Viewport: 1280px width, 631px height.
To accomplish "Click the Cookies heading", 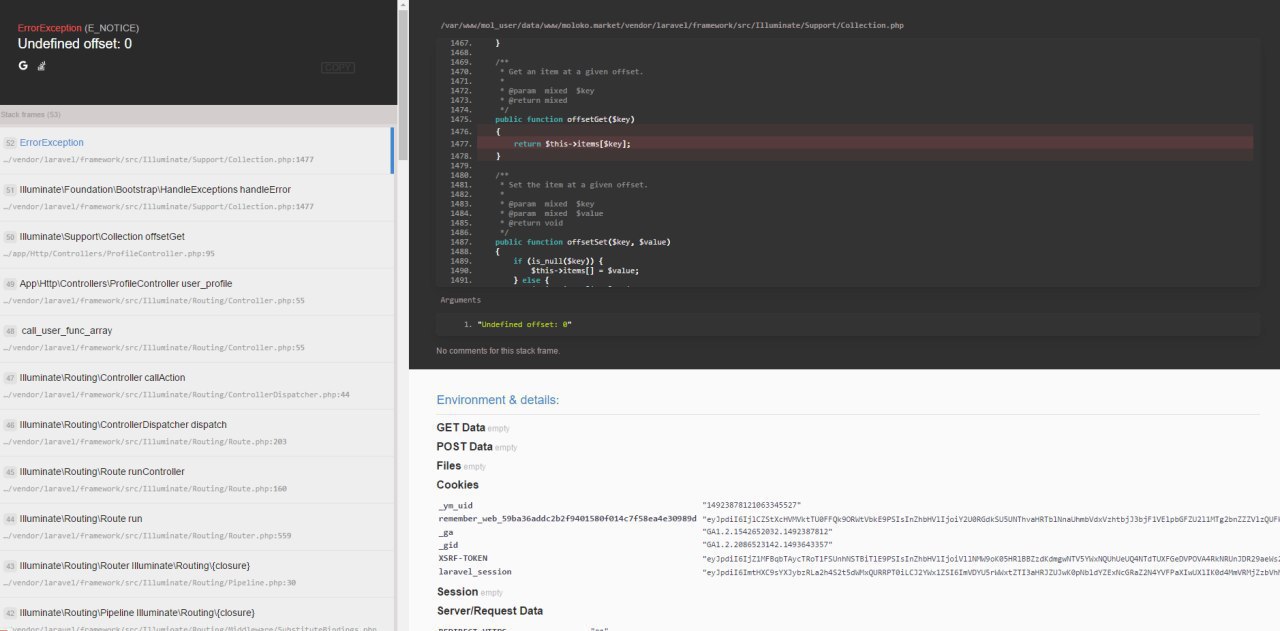I will click(457, 485).
